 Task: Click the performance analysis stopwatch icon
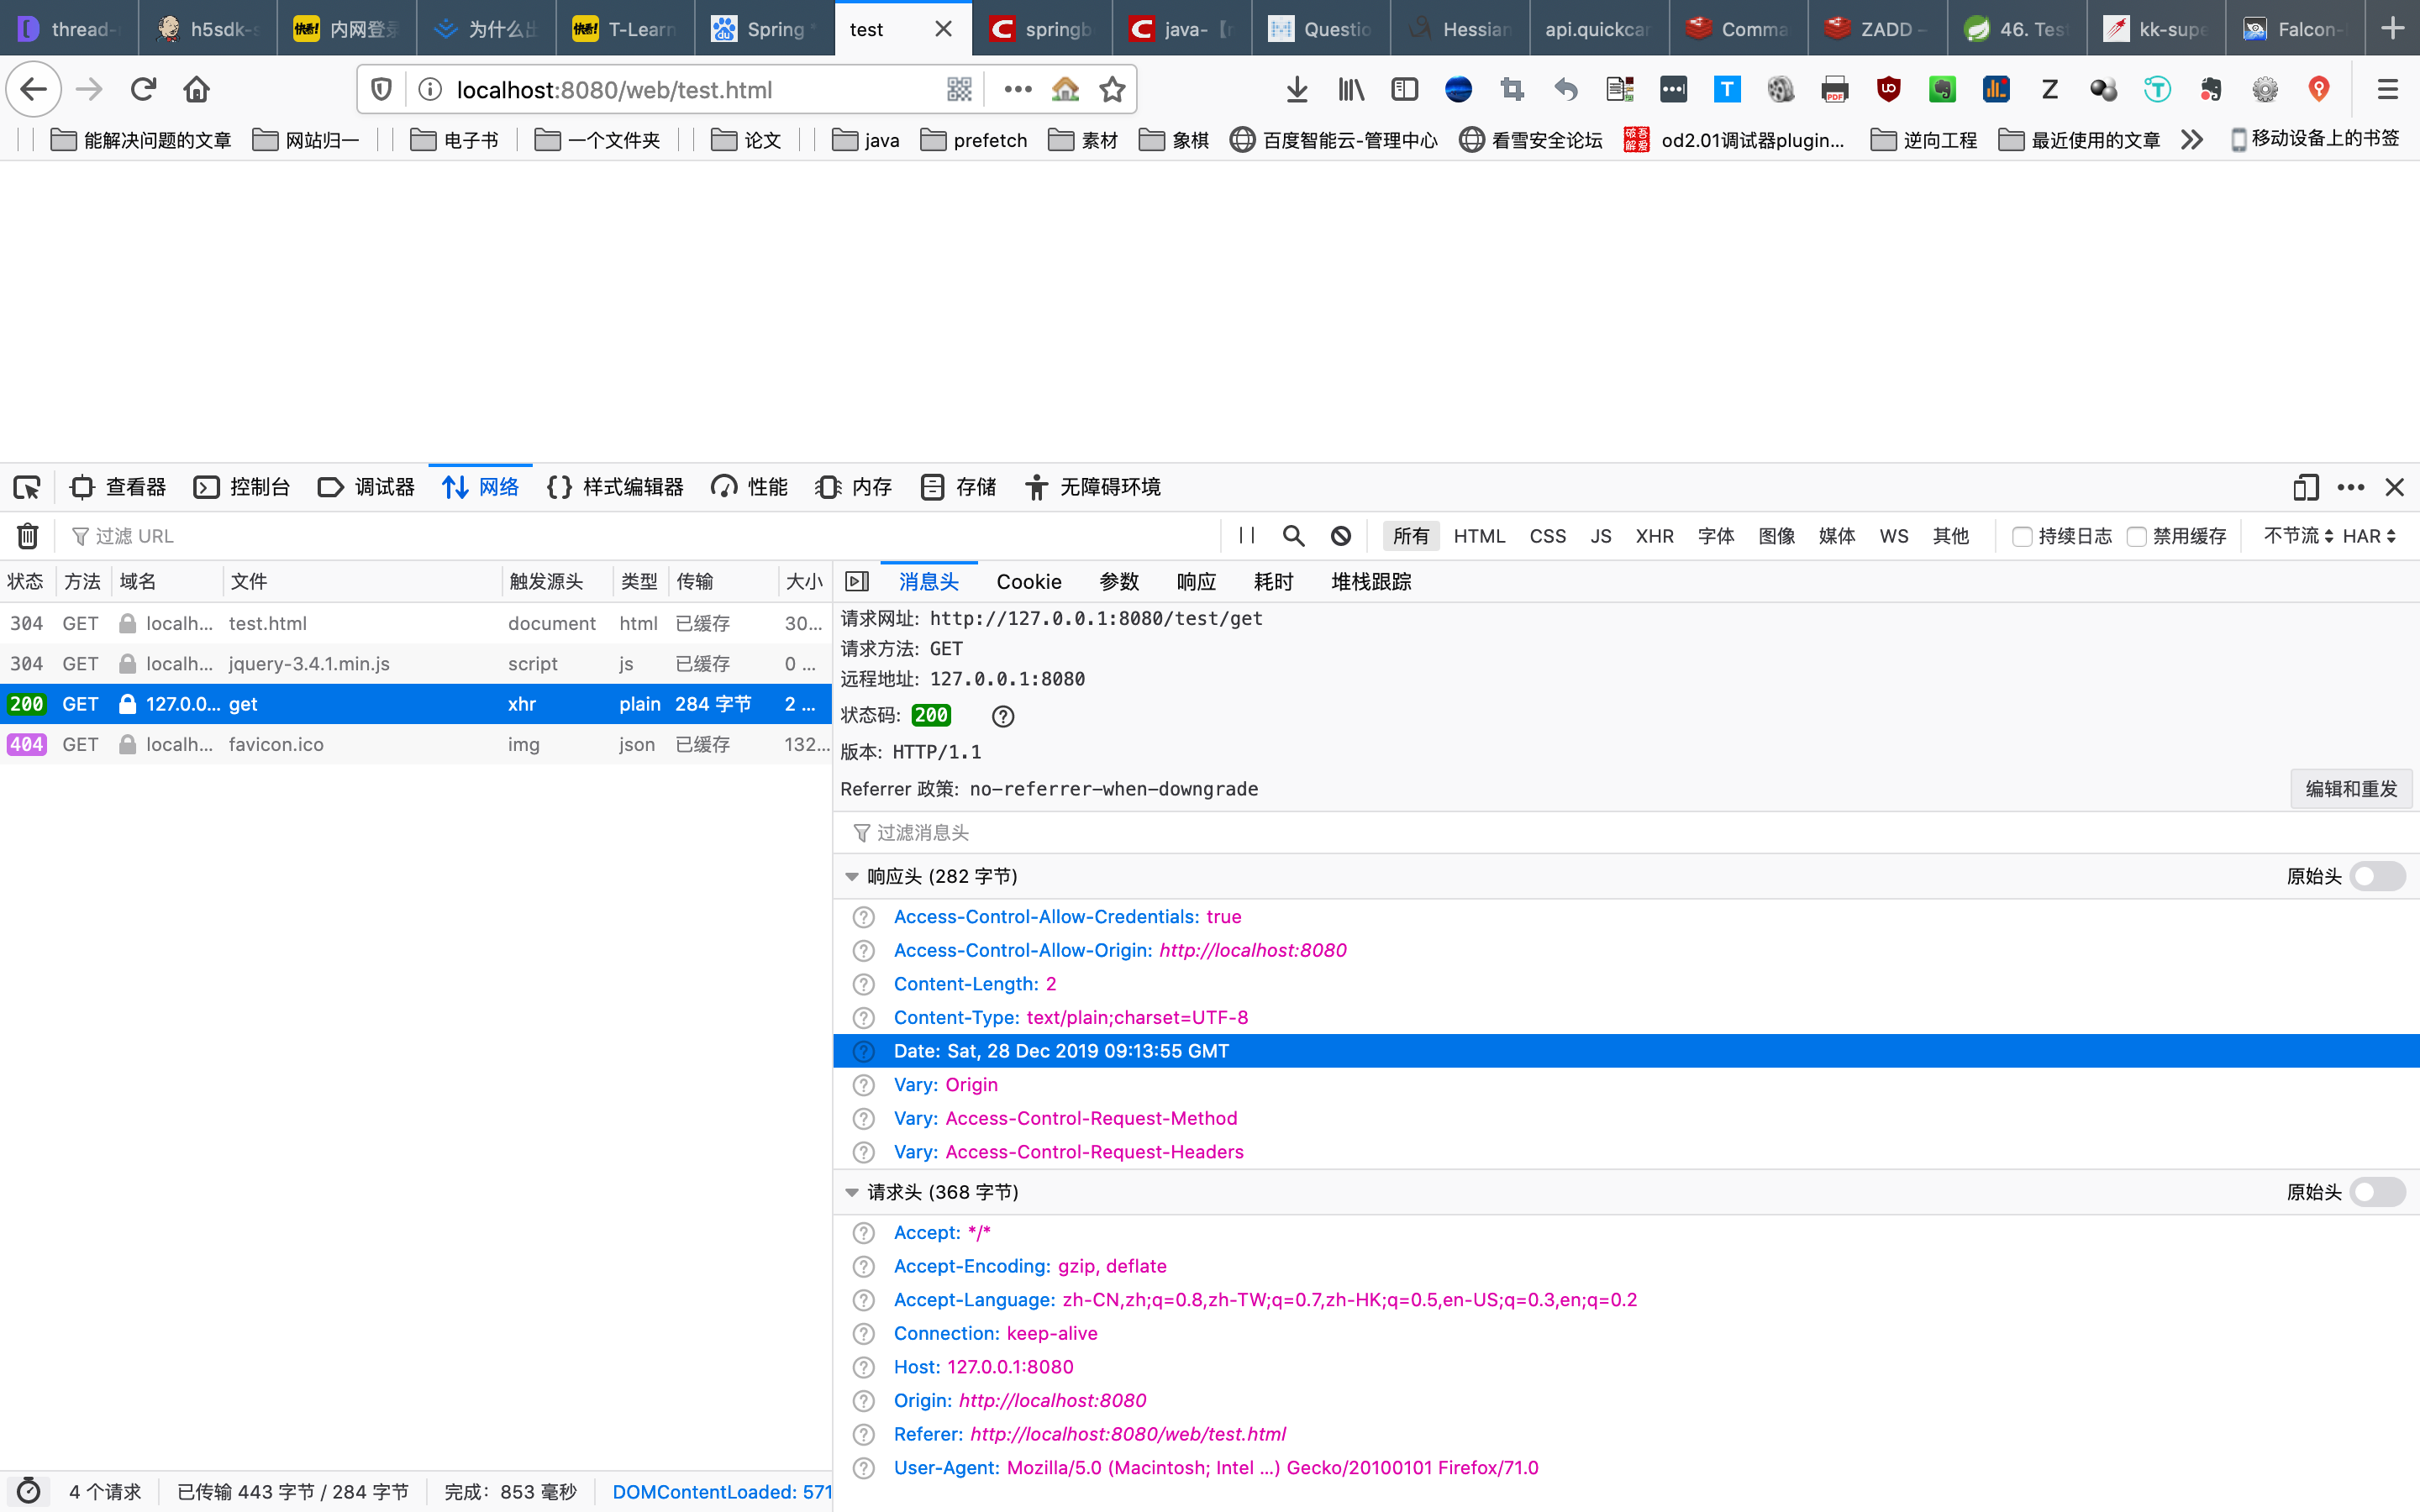click(x=28, y=1491)
